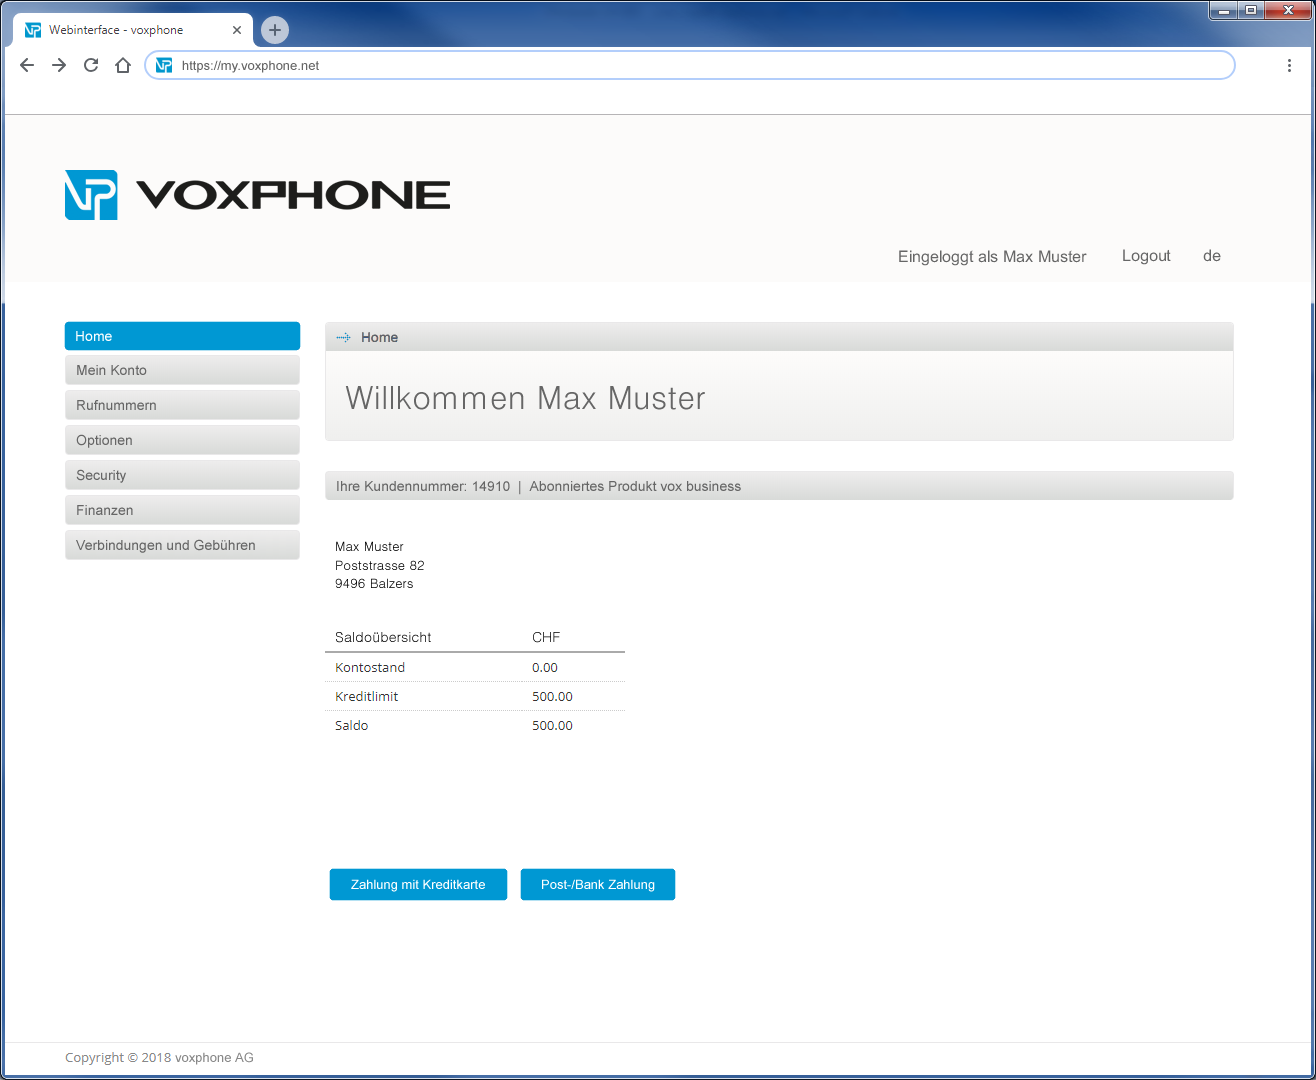Click the Saldo value 500.00

(x=552, y=725)
